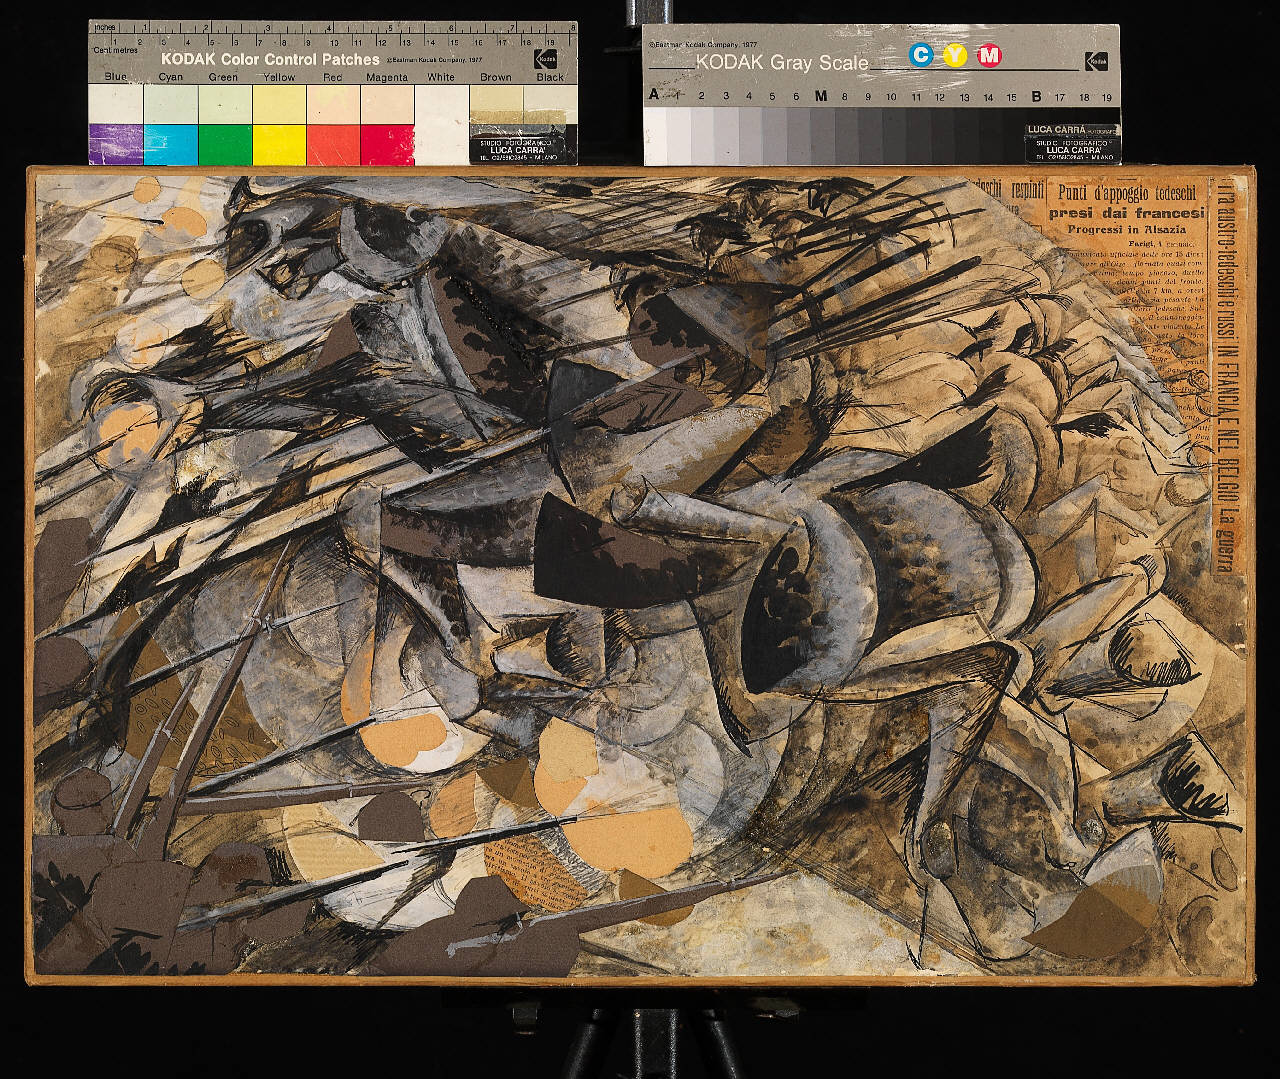Click the Kodak logo on the gray scale card
The height and width of the screenshot is (1079, 1280).
tap(1097, 59)
